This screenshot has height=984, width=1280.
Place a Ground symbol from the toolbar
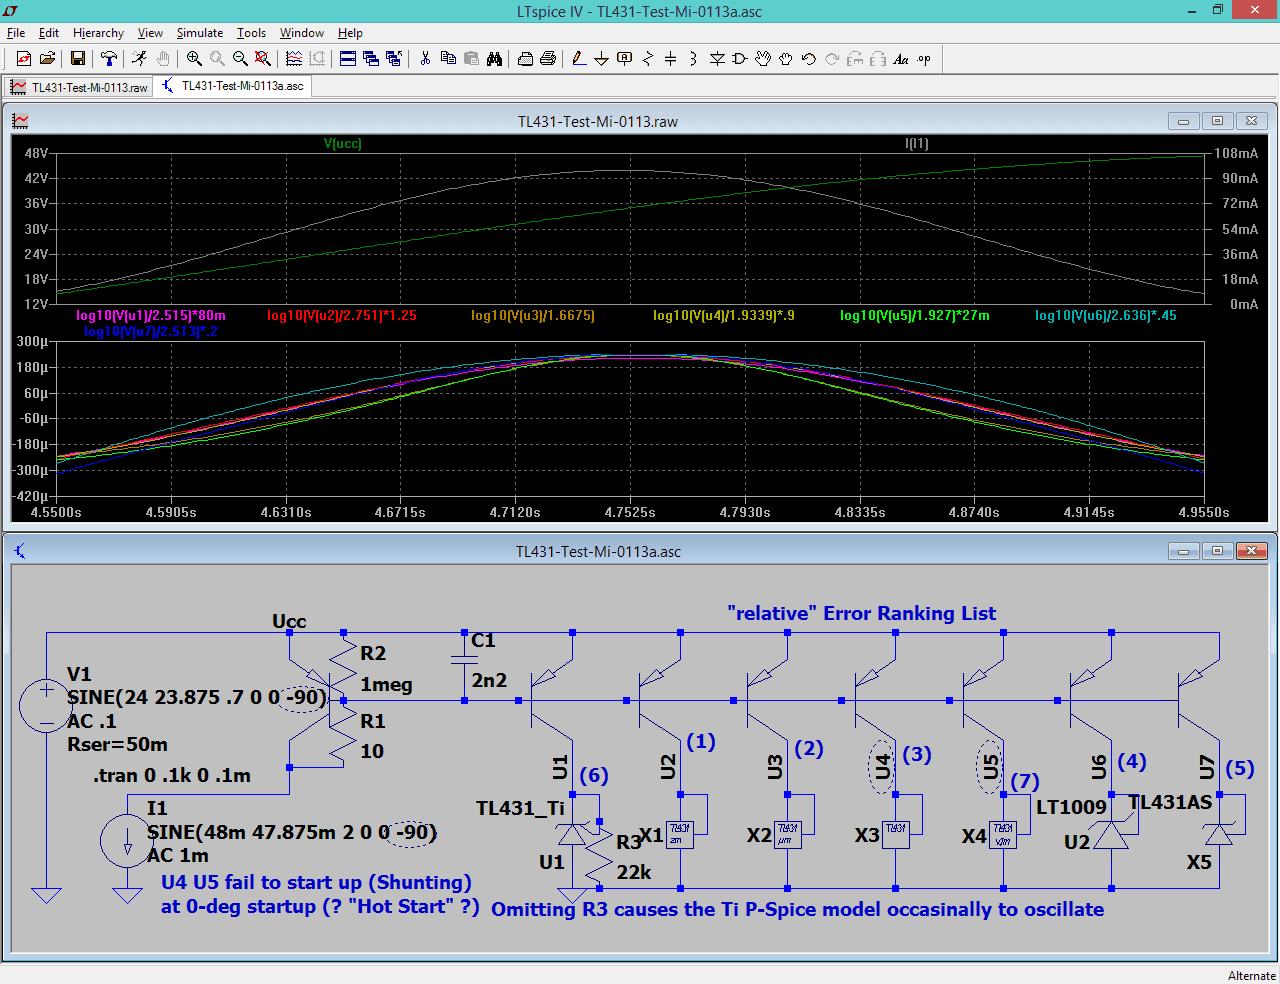click(601, 59)
